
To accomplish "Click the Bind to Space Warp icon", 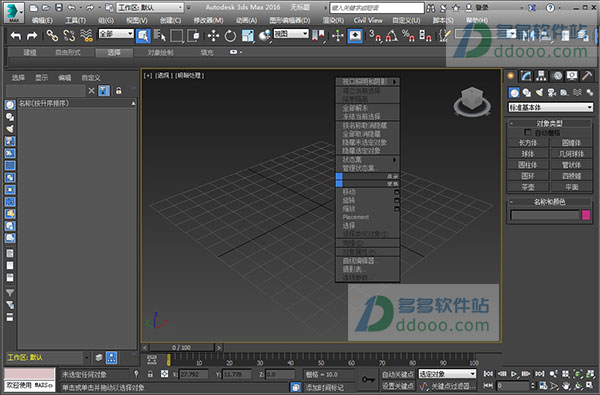I will [x=86, y=36].
